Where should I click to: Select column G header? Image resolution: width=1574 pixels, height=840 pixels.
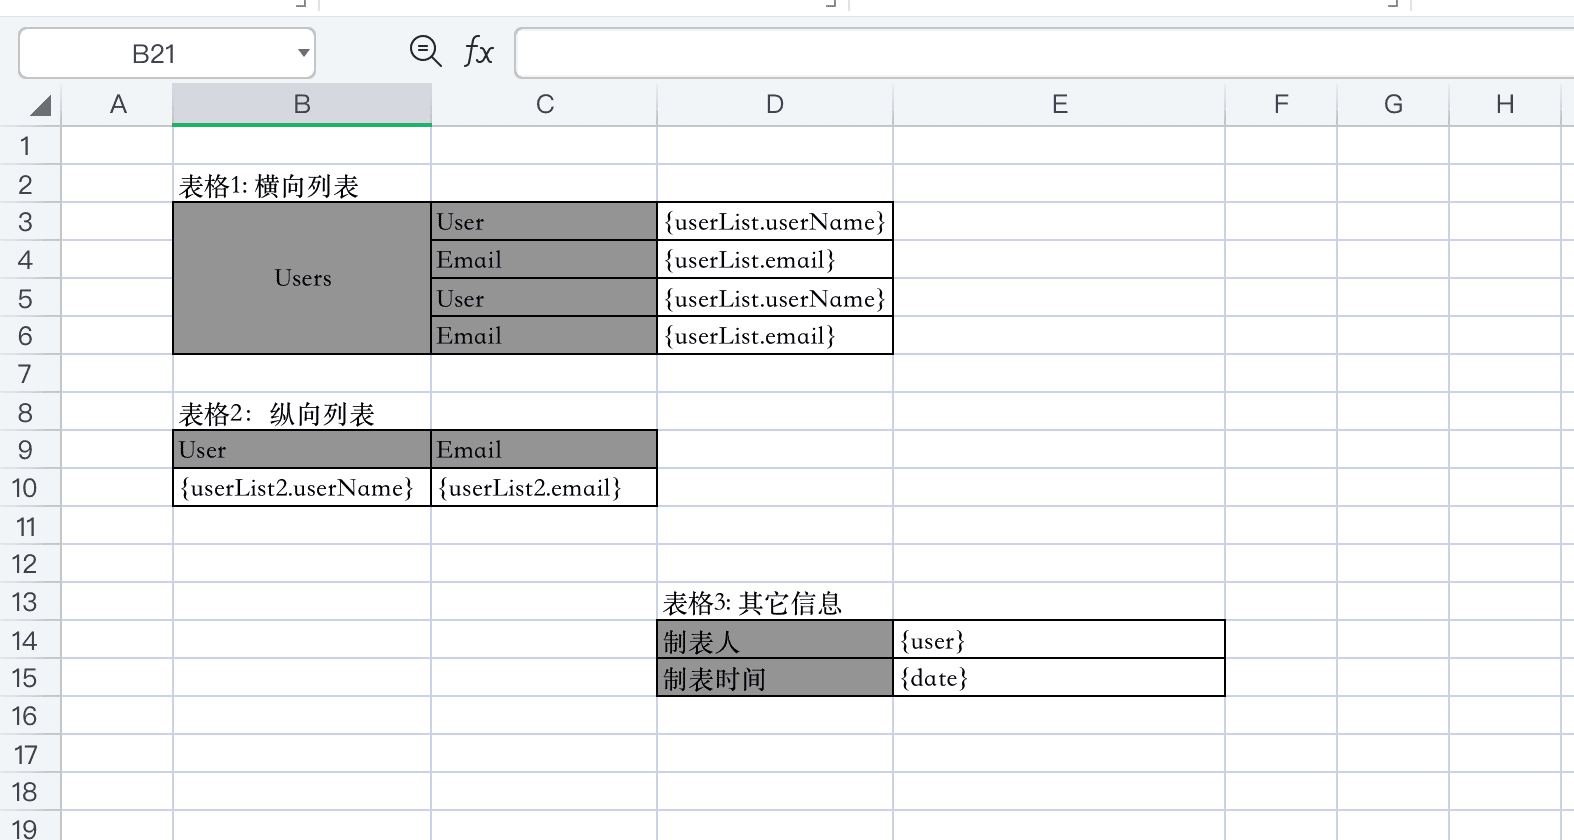(1392, 104)
